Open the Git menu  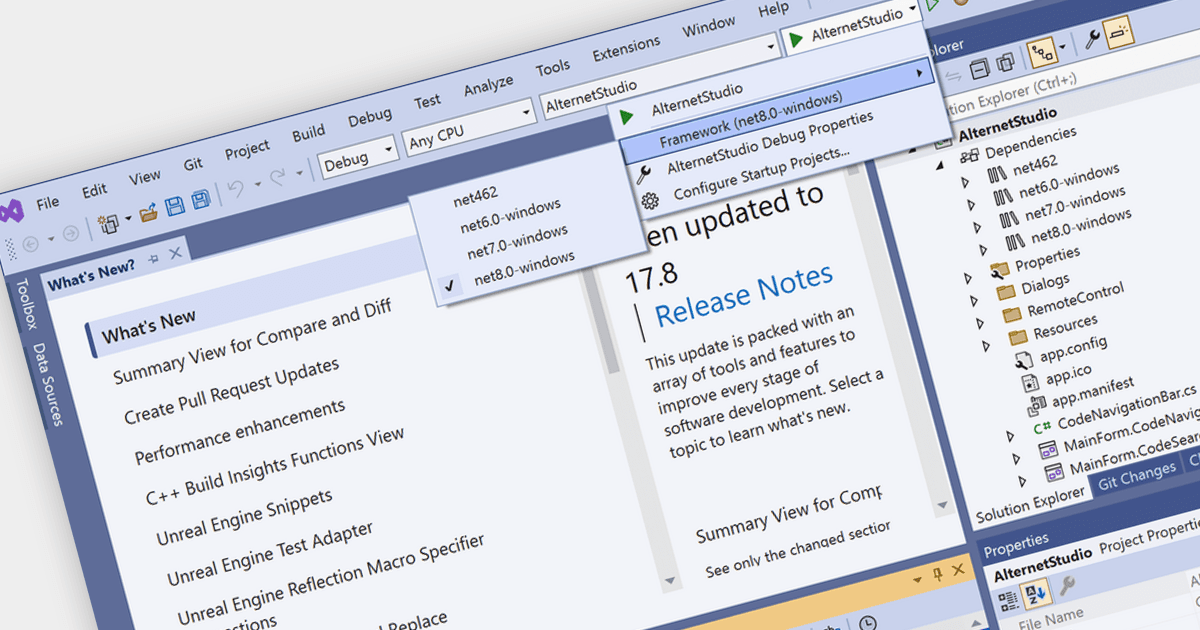pyautogui.click(x=193, y=163)
